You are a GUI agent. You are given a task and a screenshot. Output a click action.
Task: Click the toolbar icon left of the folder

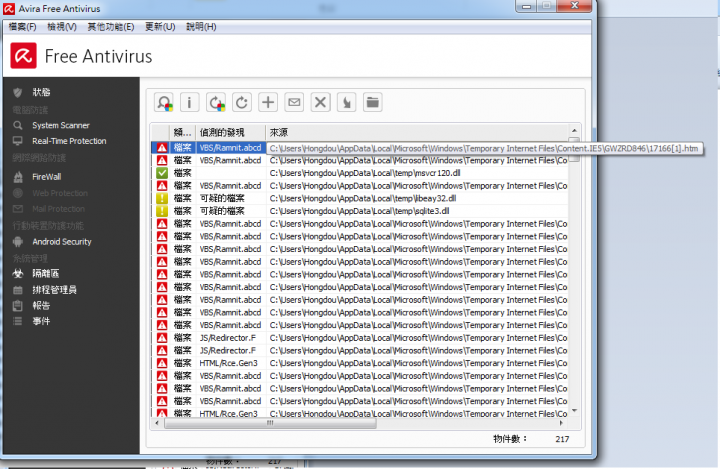(347, 102)
